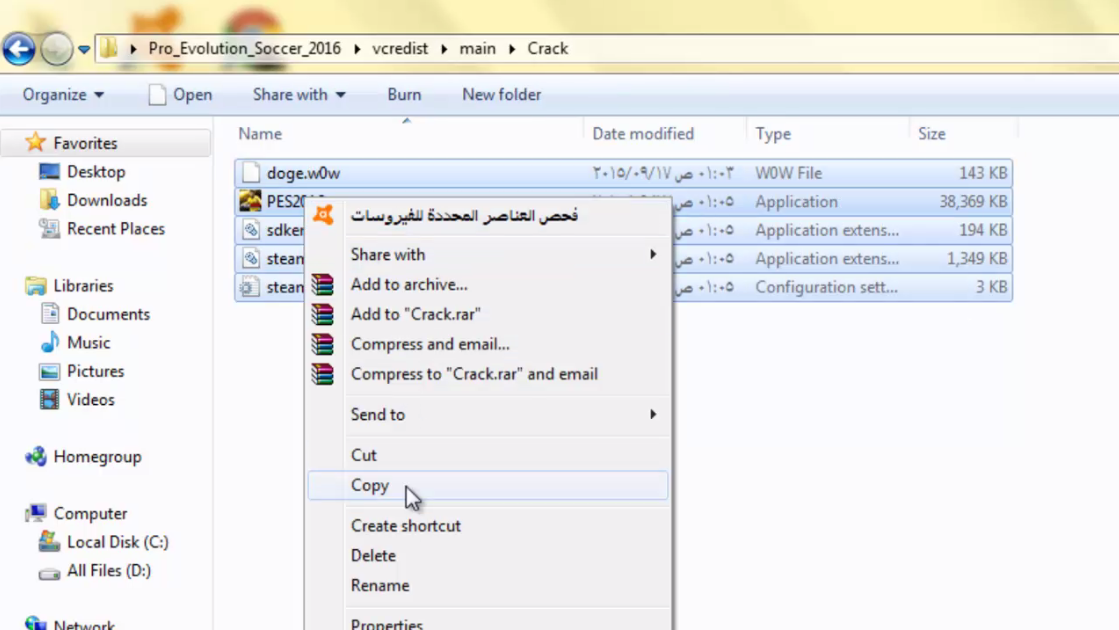Screen dimensions: 1119x630
Task: Open All Files (D:) drive
Action: click(109, 571)
